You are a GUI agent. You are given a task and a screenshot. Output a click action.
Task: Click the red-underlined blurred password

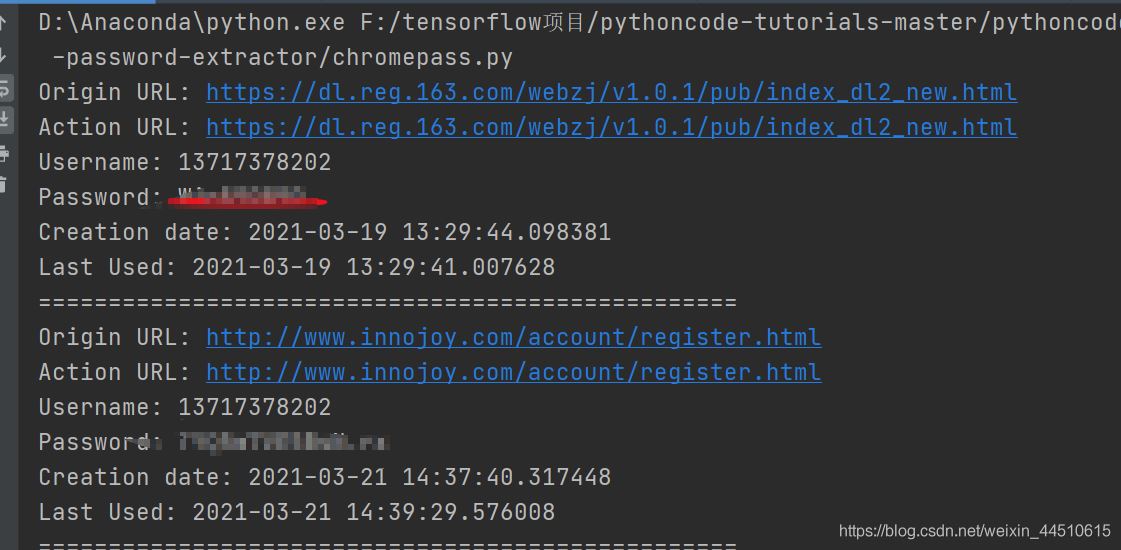[x=244, y=196]
